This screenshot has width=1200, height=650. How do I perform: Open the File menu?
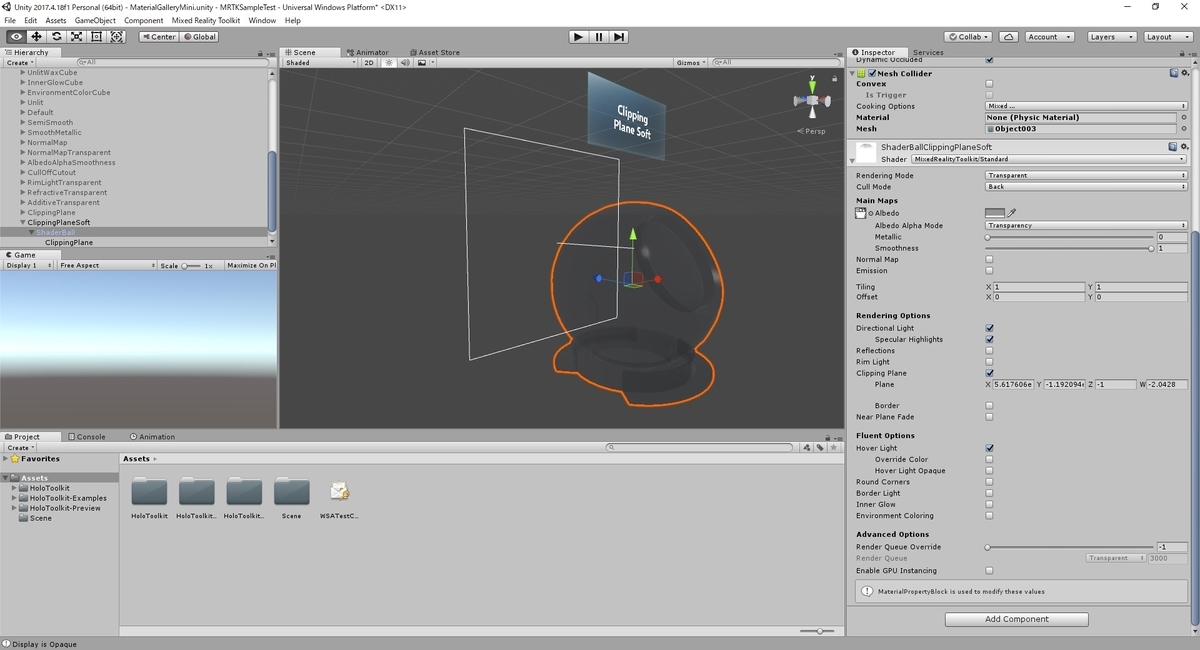pyautogui.click(x=11, y=20)
